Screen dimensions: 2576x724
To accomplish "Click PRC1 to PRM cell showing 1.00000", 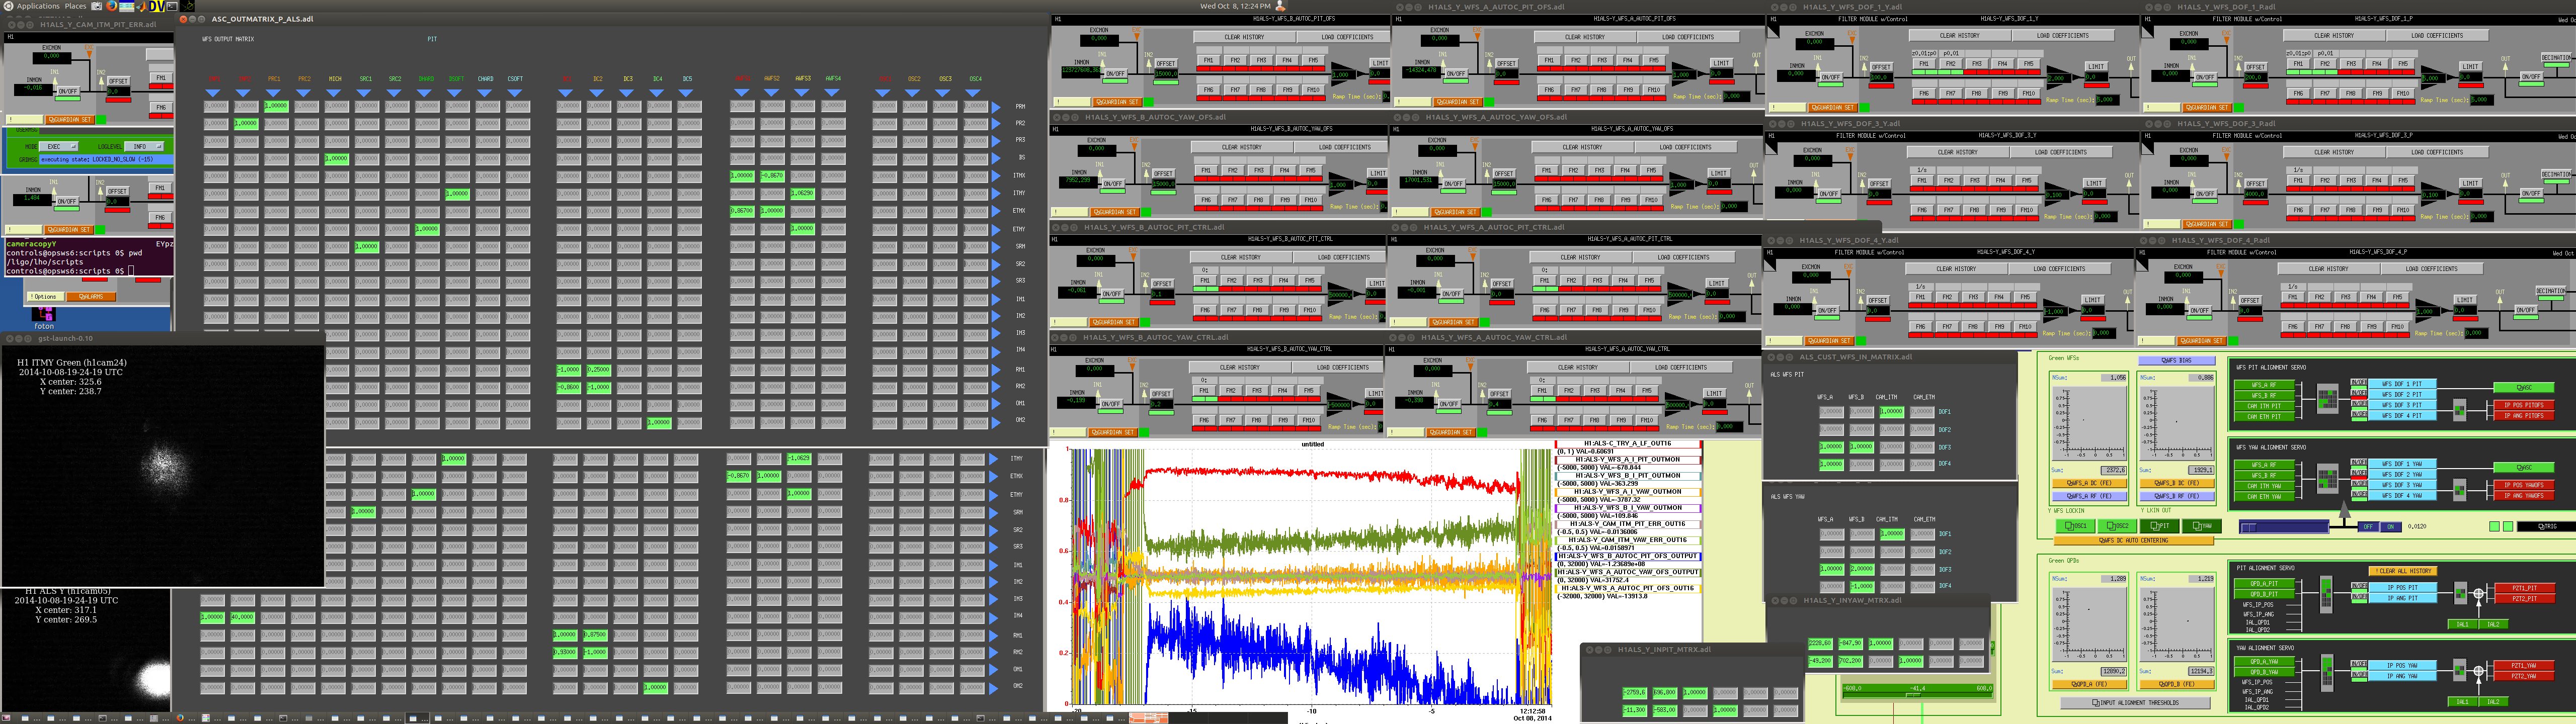I will tap(276, 106).
